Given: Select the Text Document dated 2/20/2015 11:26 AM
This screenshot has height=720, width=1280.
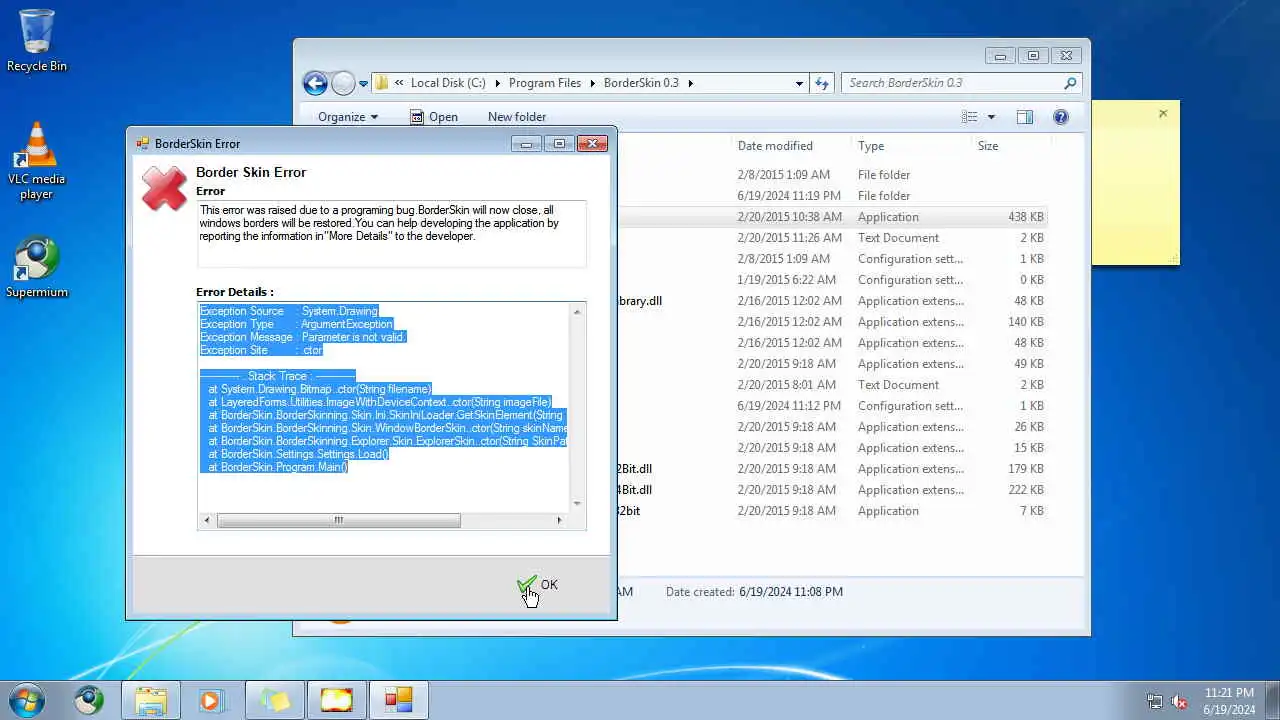Looking at the screenshot, I should click(x=833, y=238).
